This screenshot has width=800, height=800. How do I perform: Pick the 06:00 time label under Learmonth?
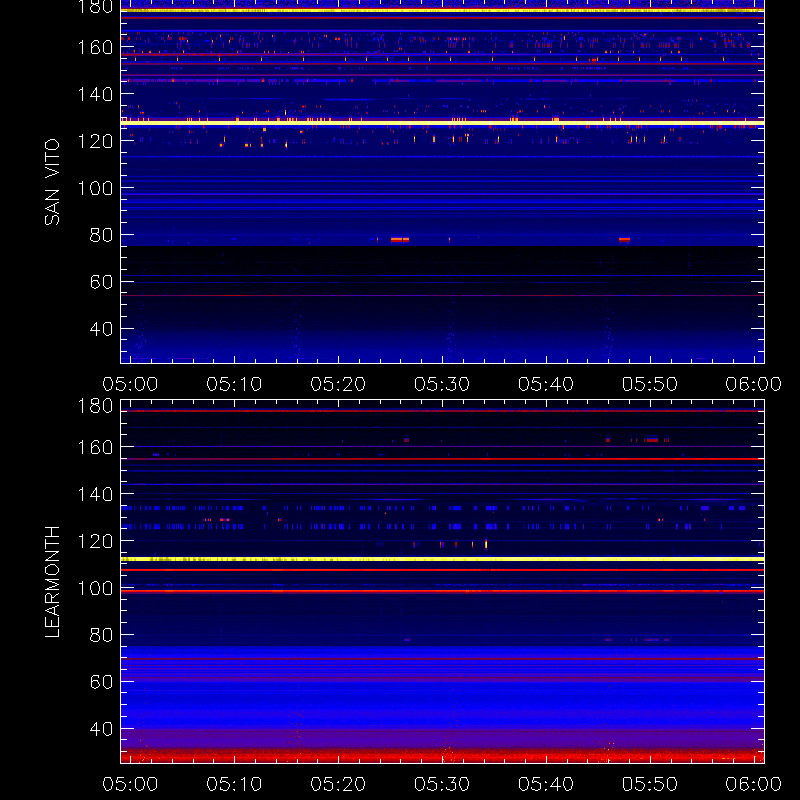(x=754, y=784)
